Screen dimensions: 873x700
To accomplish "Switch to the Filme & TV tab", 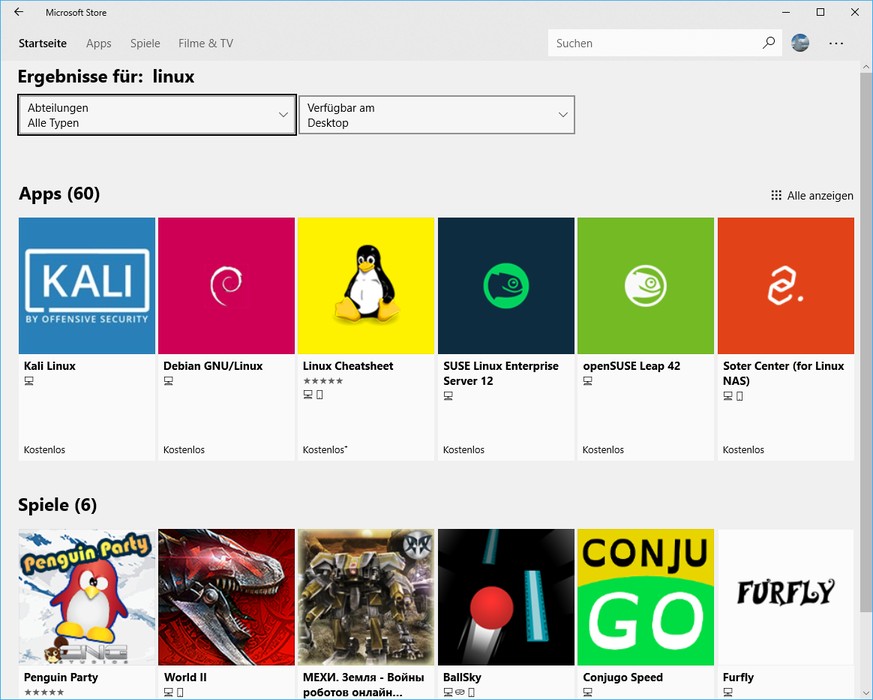I will click(205, 43).
